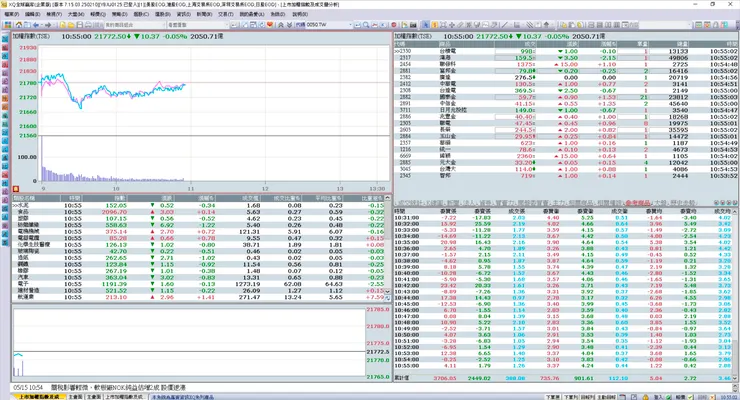Image resolution: width=740 pixels, height=400 pixels.
Task: Click the sector table scrollbar up arrow
Action: click(387, 198)
